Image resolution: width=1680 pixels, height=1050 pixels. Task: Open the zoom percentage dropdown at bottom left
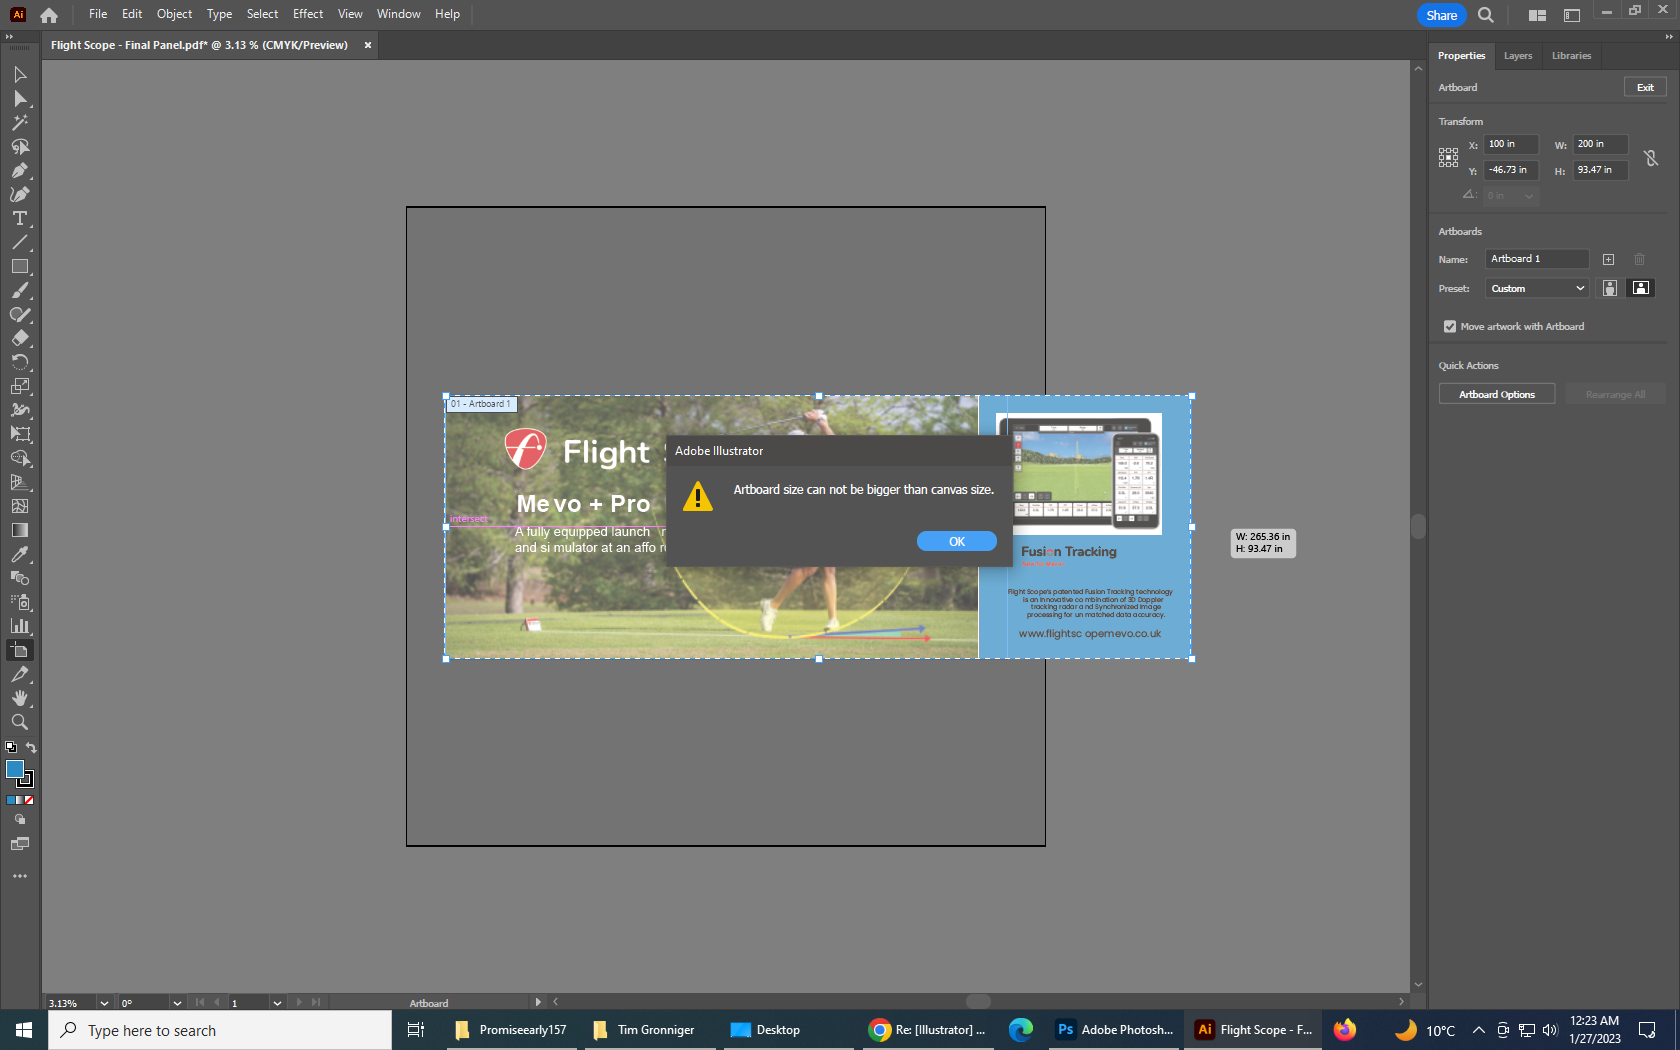tap(103, 1003)
